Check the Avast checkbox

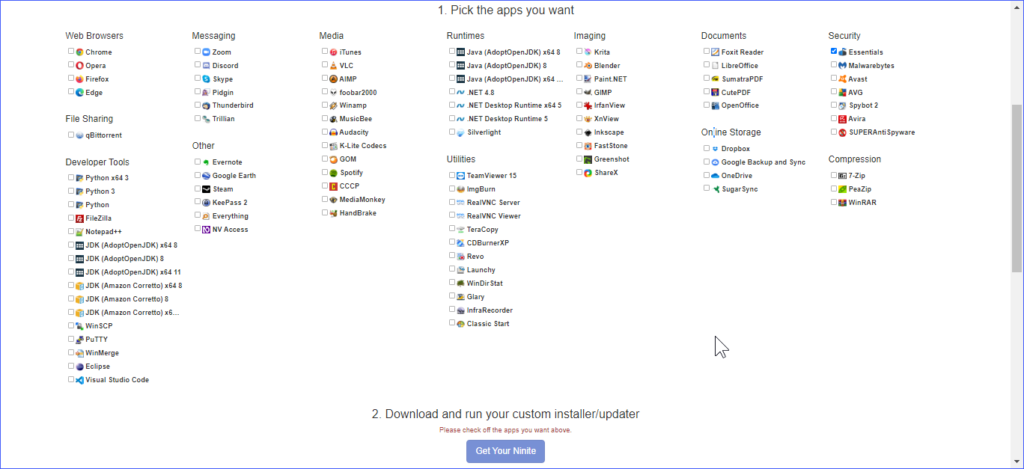[834, 78]
